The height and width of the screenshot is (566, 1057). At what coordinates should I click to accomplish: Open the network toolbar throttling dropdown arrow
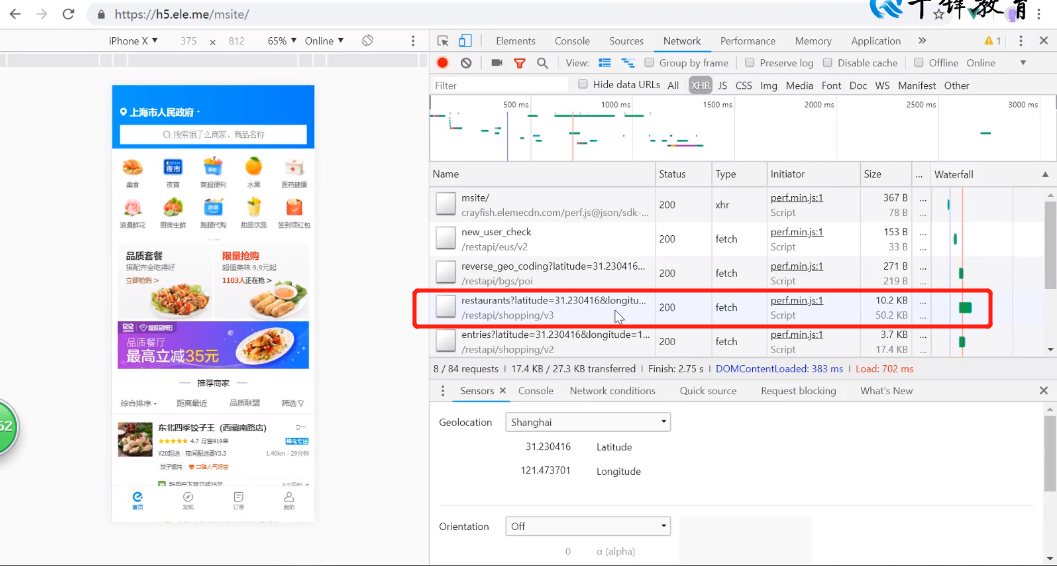[1023, 63]
